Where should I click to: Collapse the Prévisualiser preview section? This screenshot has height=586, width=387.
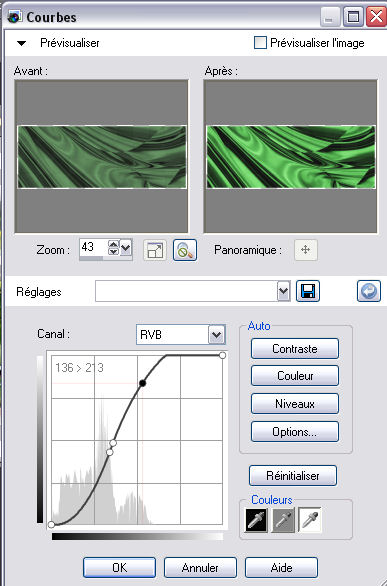coord(22,43)
